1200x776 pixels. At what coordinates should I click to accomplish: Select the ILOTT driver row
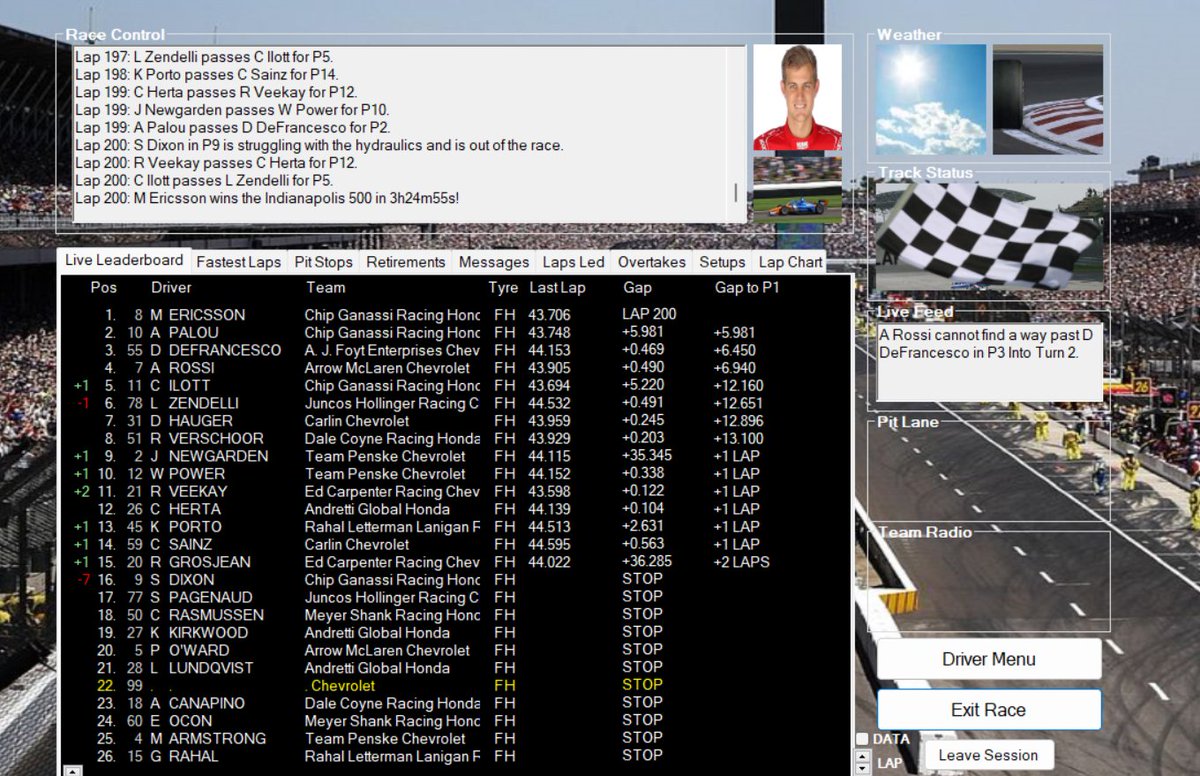(455, 386)
